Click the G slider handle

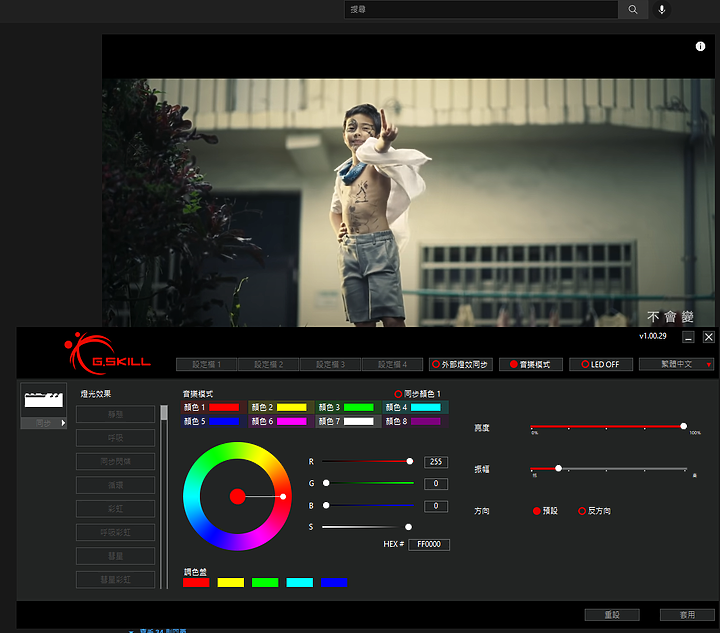click(326, 483)
